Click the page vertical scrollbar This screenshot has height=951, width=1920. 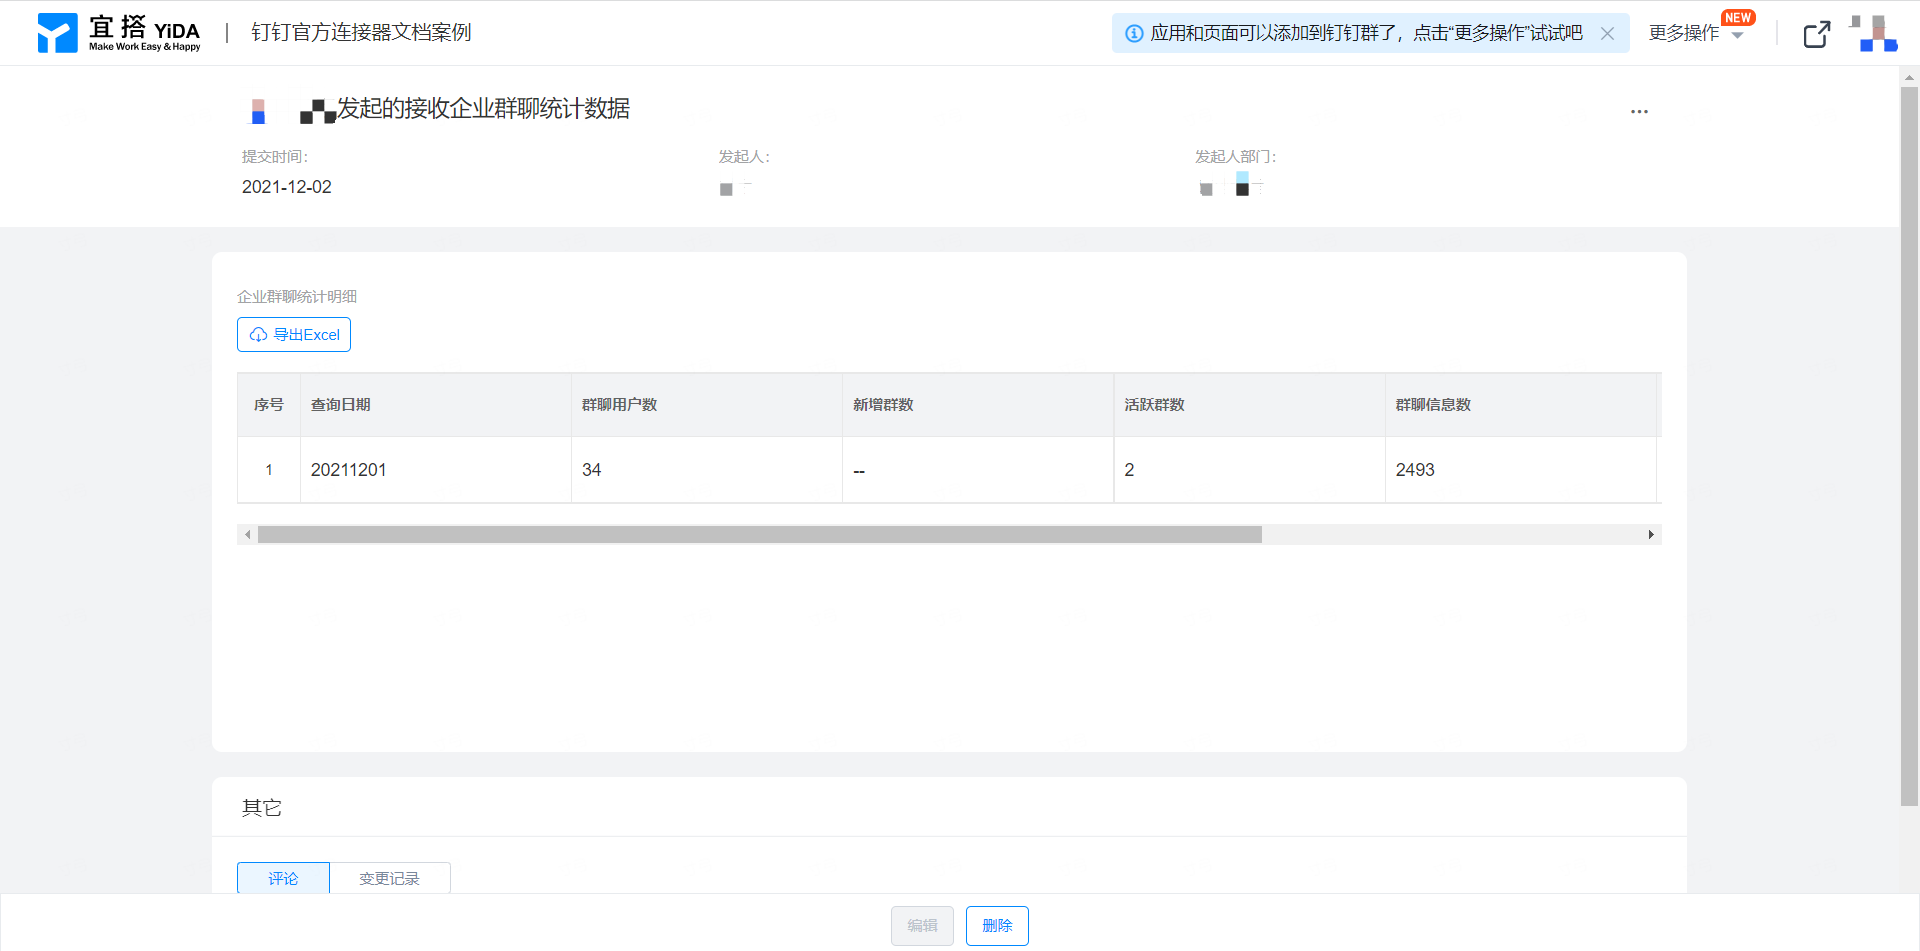coord(1909,446)
